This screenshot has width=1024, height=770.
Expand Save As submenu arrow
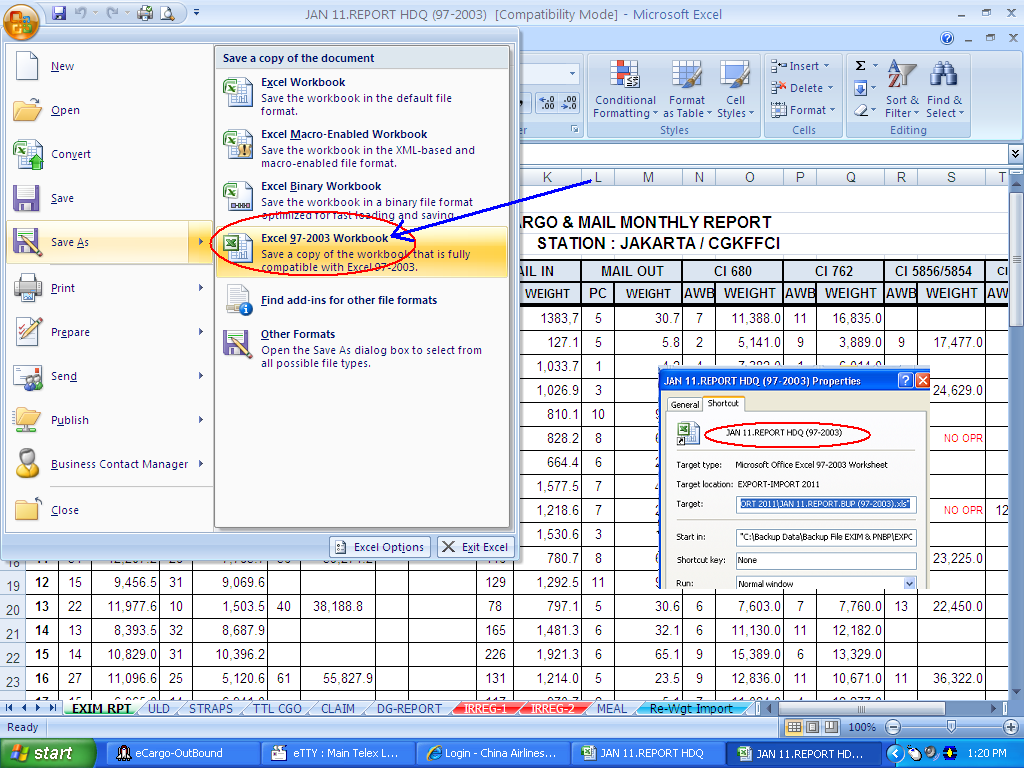201,242
